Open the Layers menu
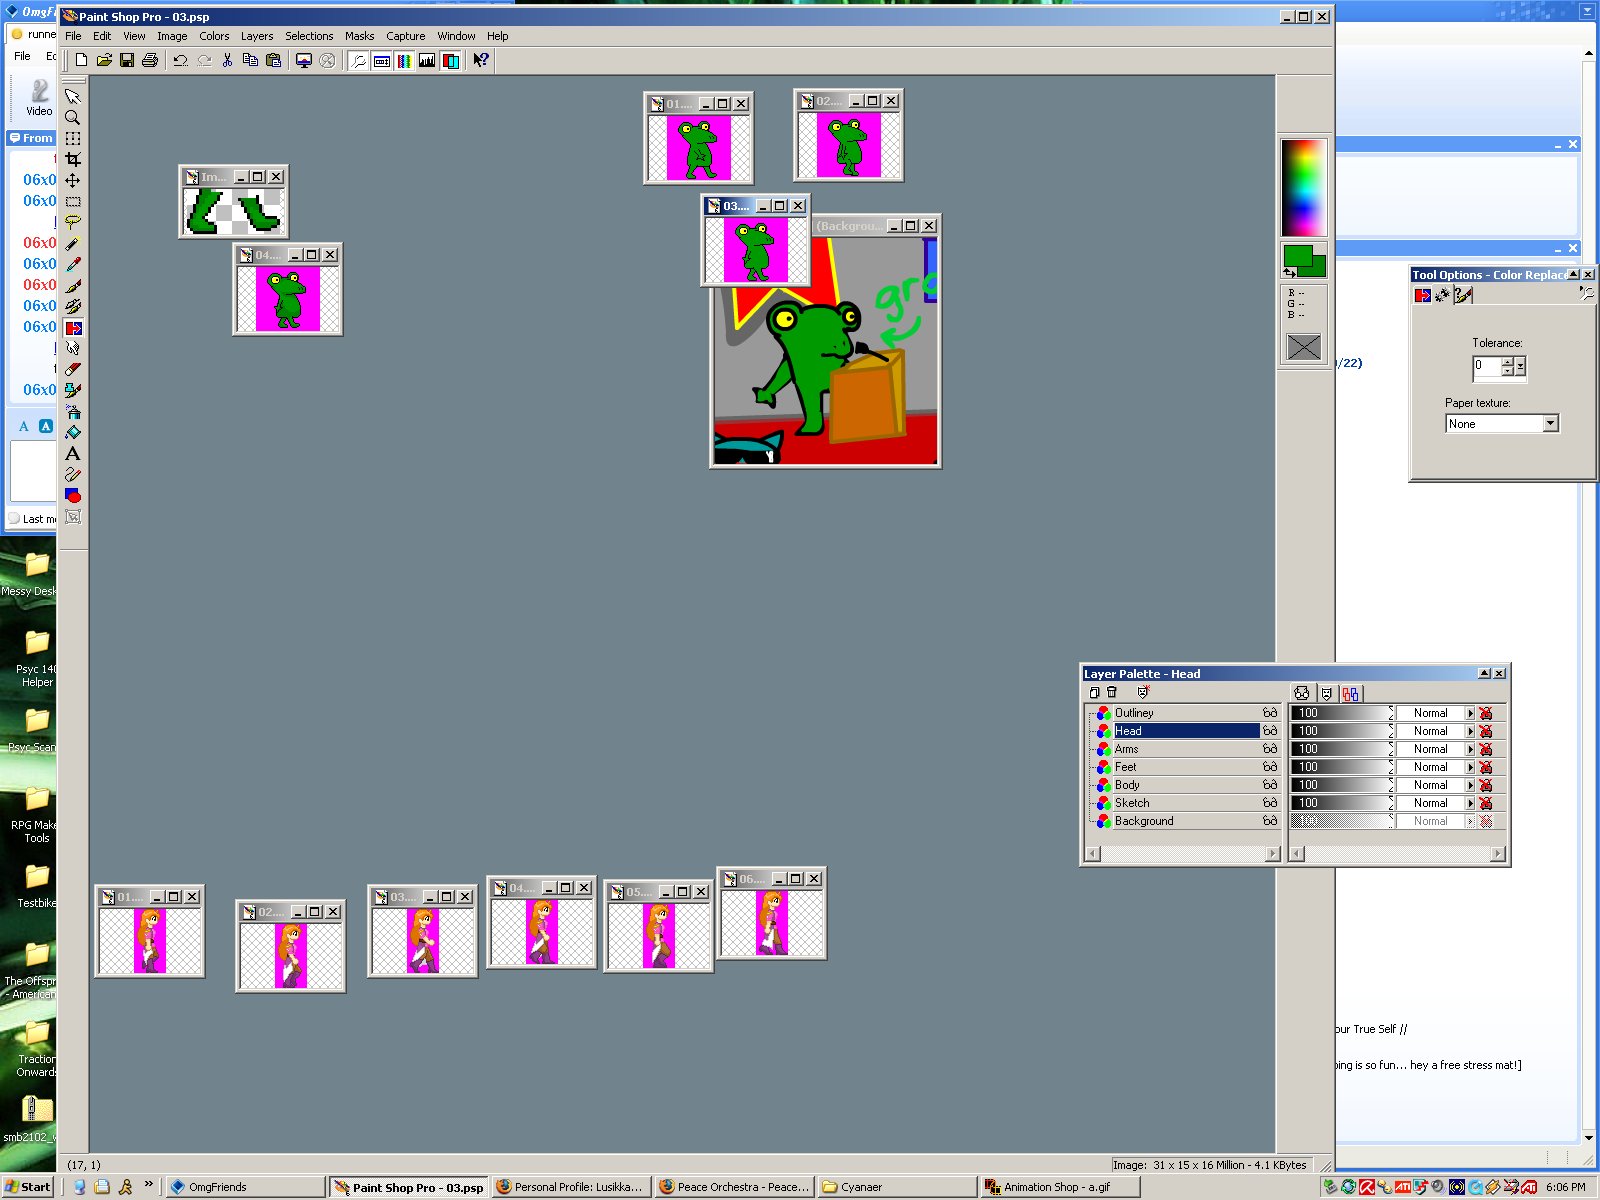This screenshot has height=1200, width=1600. (x=256, y=36)
